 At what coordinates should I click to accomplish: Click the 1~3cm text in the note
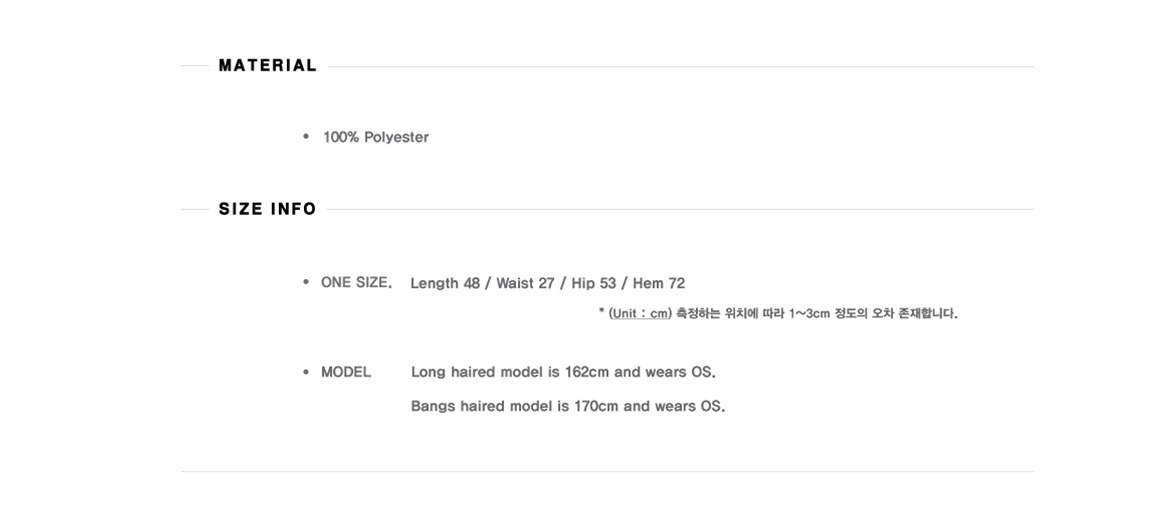pos(809,314)
